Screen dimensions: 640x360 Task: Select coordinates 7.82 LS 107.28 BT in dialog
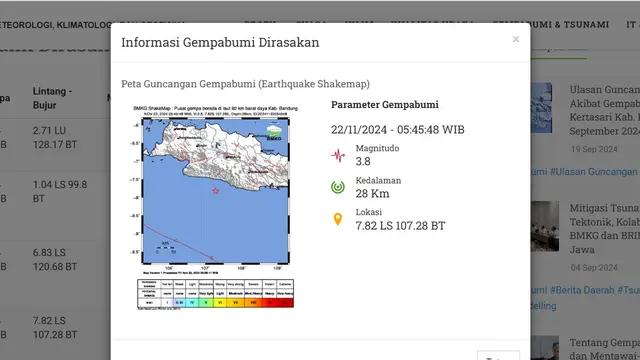tap(400, 226)
